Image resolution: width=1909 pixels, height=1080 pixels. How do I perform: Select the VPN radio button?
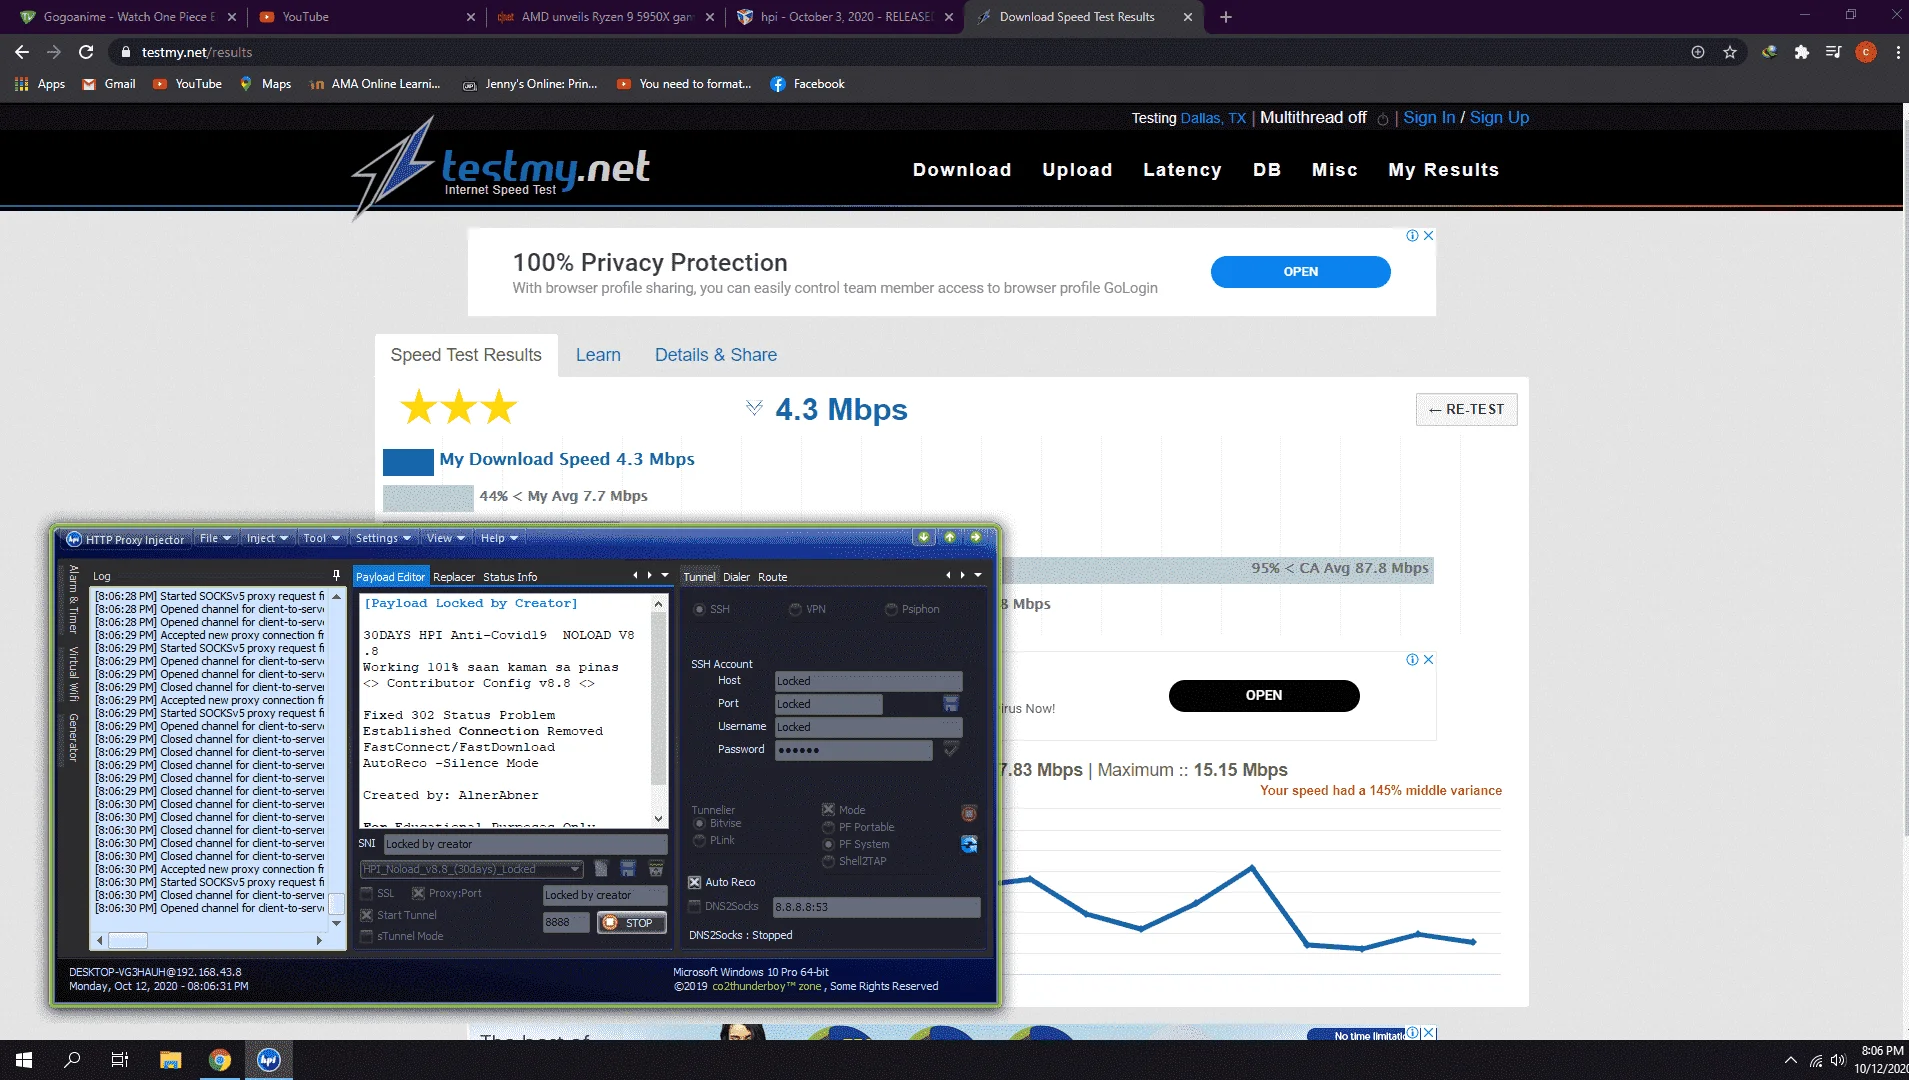[x=795, y=609]
